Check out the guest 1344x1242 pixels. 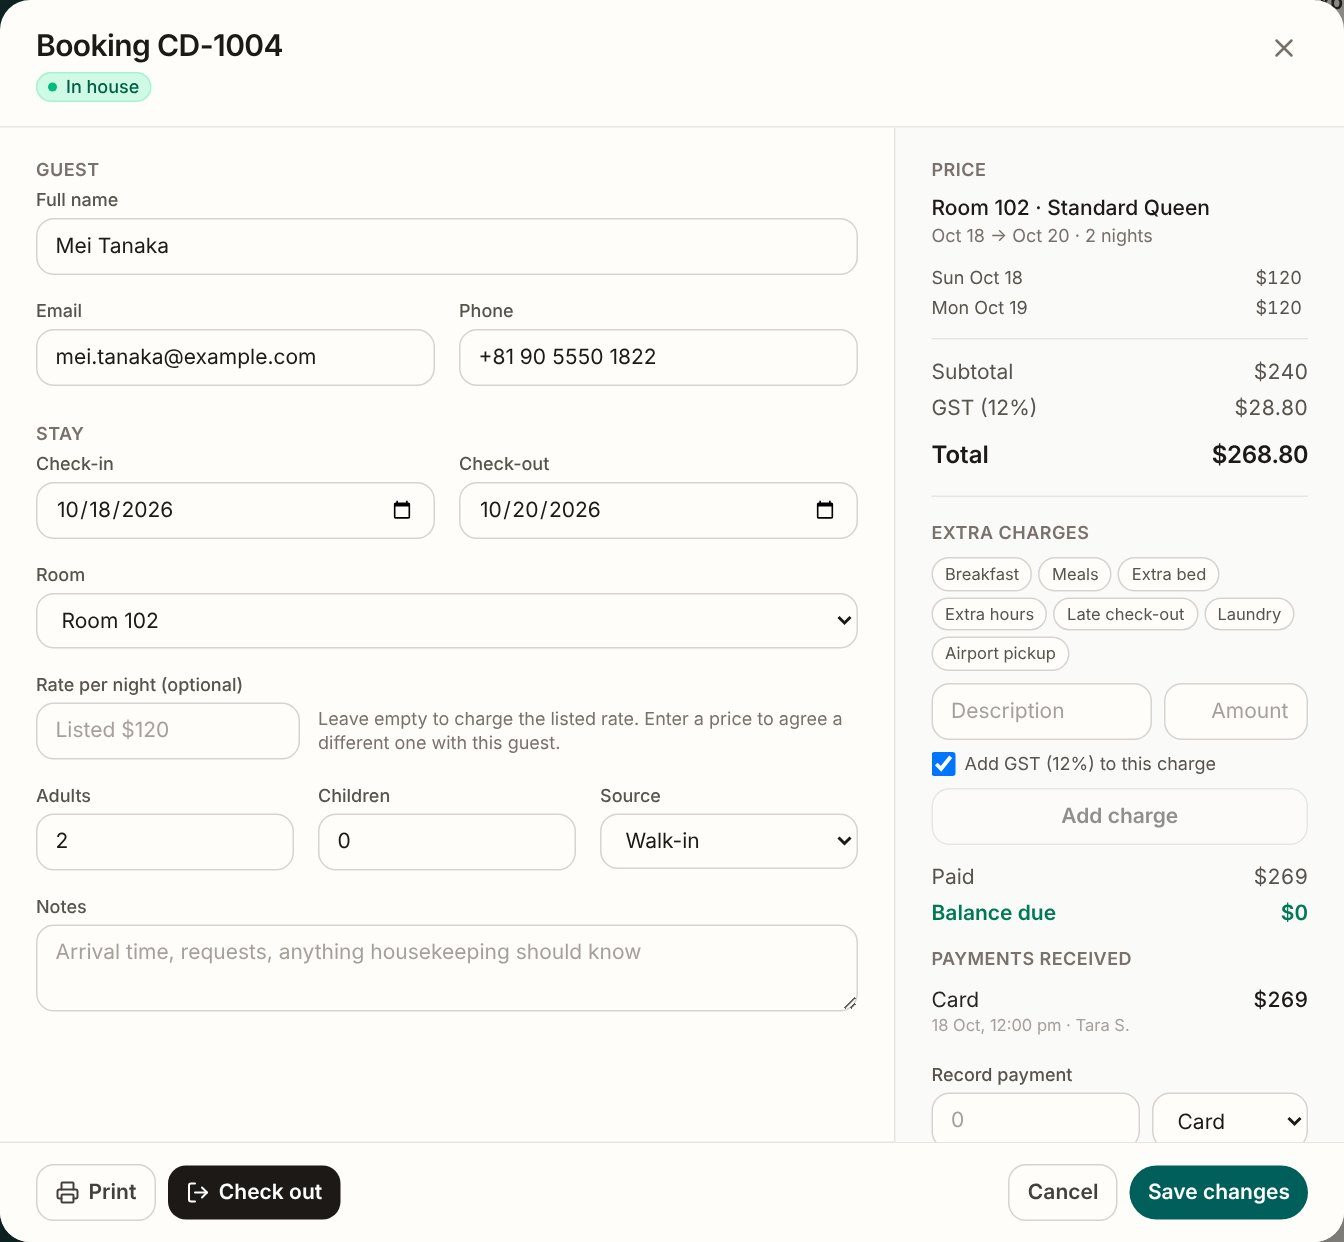click(254, 1192)
